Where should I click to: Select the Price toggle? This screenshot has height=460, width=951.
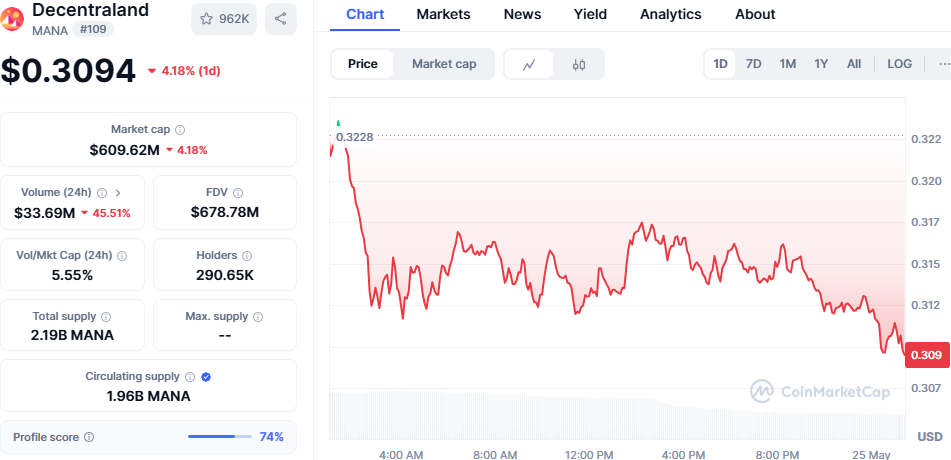(363, 64)
